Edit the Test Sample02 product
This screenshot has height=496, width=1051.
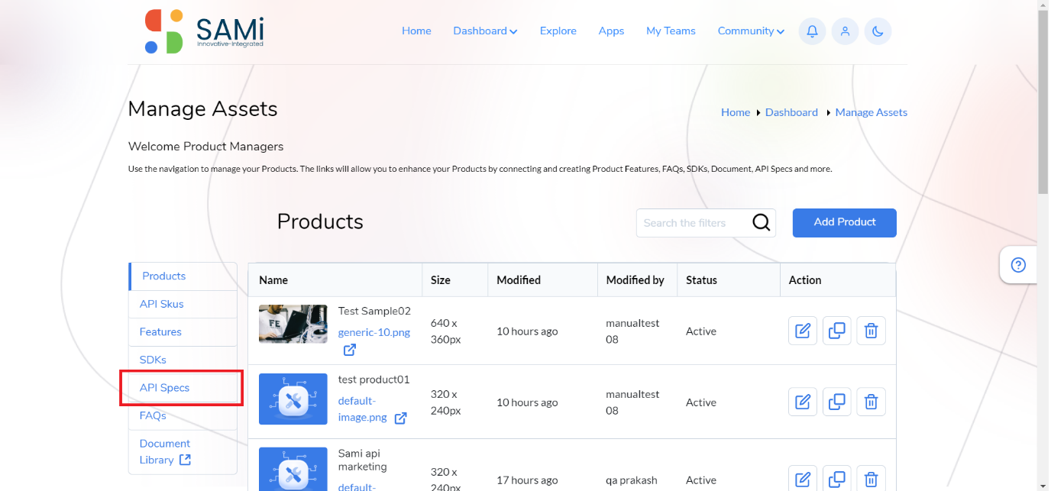pos(802,330)
